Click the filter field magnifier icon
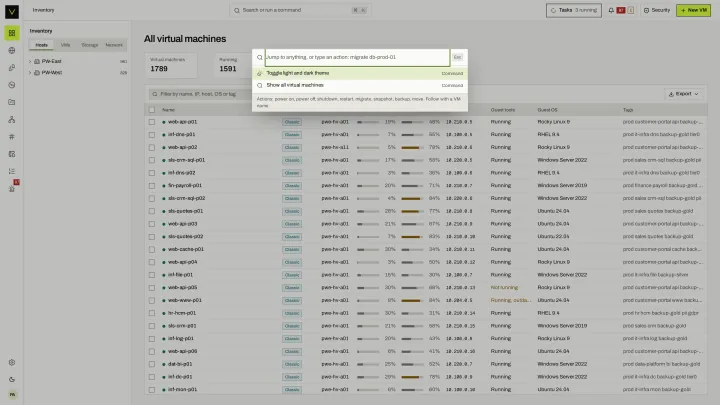Image resolution: width=720 pixels, height=405 pixels. tap(155, 94)
